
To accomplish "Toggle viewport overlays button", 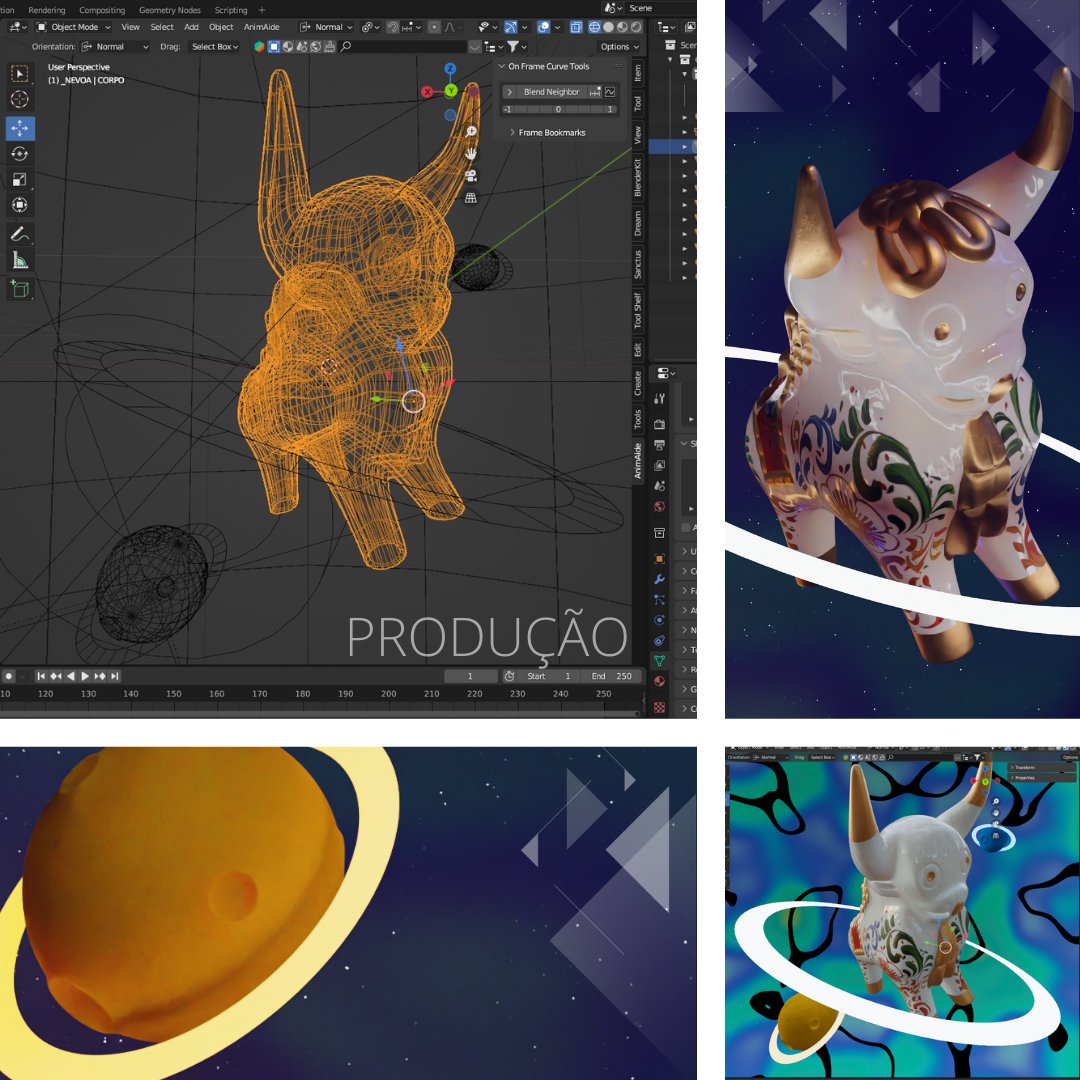I will [543, 27].
